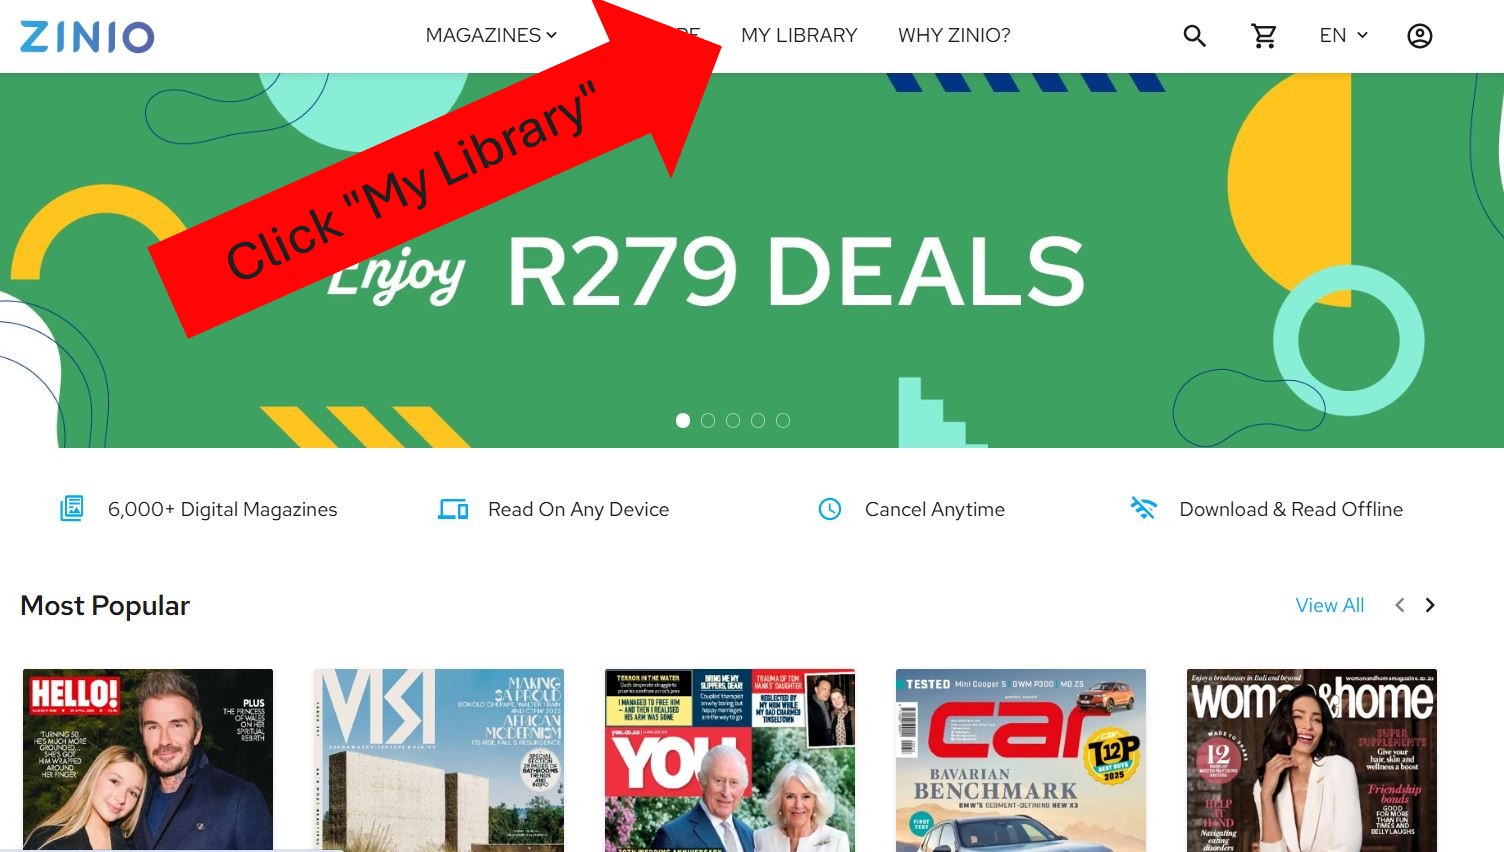The height and width of the screenshot is (852, 1504).
Task: Click the Cancel Anytime clock icon
Action: click(x=830, y=509)
